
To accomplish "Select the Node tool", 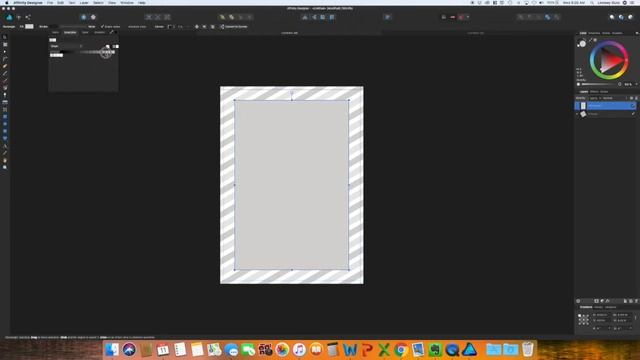I will pos(5,51).
